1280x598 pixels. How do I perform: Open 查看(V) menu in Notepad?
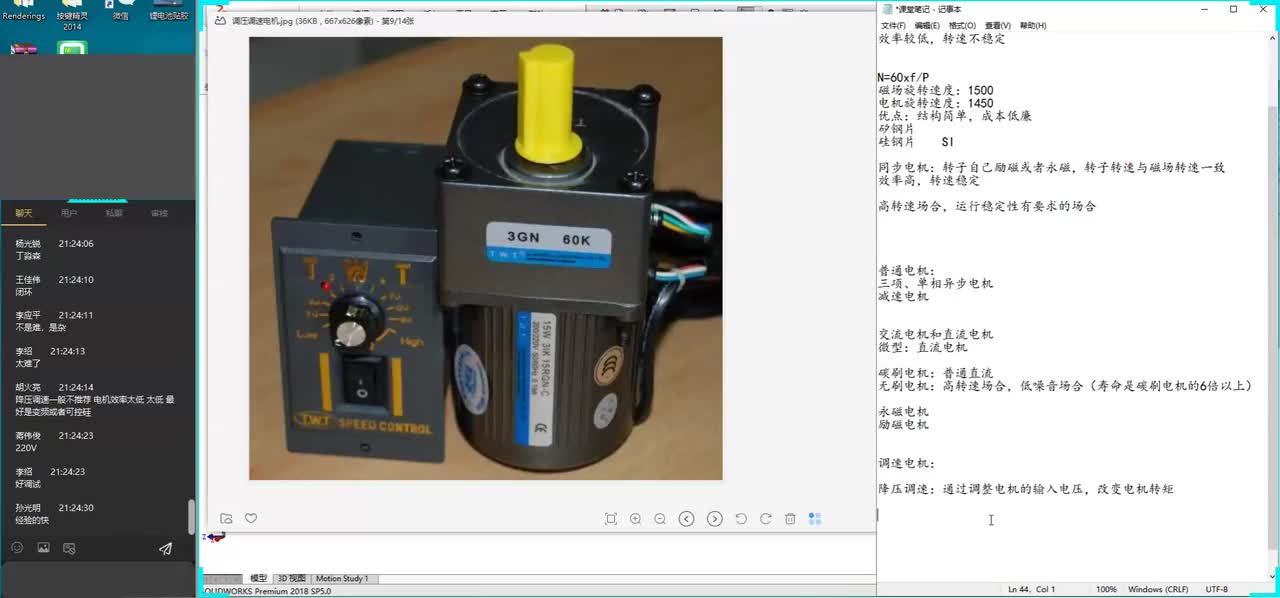pos(998,25)
